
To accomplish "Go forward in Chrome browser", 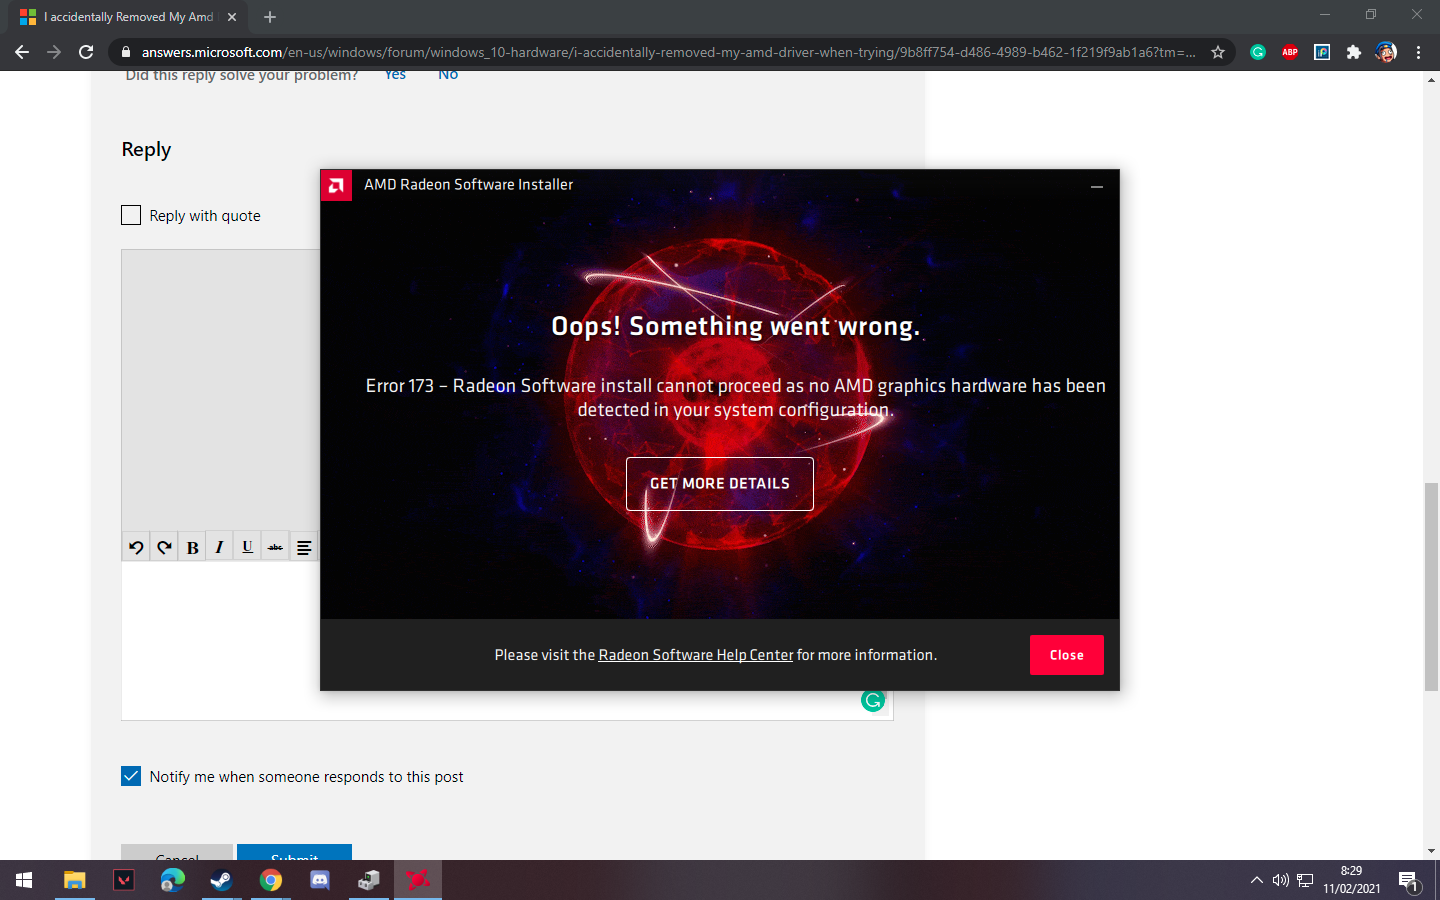I will [x=54, y=52].
